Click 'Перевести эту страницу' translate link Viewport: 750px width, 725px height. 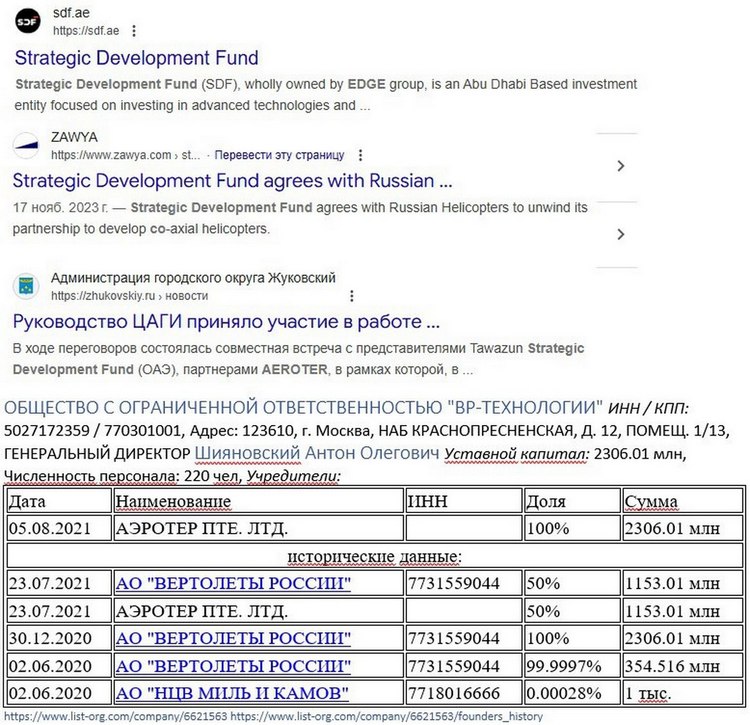279,155
